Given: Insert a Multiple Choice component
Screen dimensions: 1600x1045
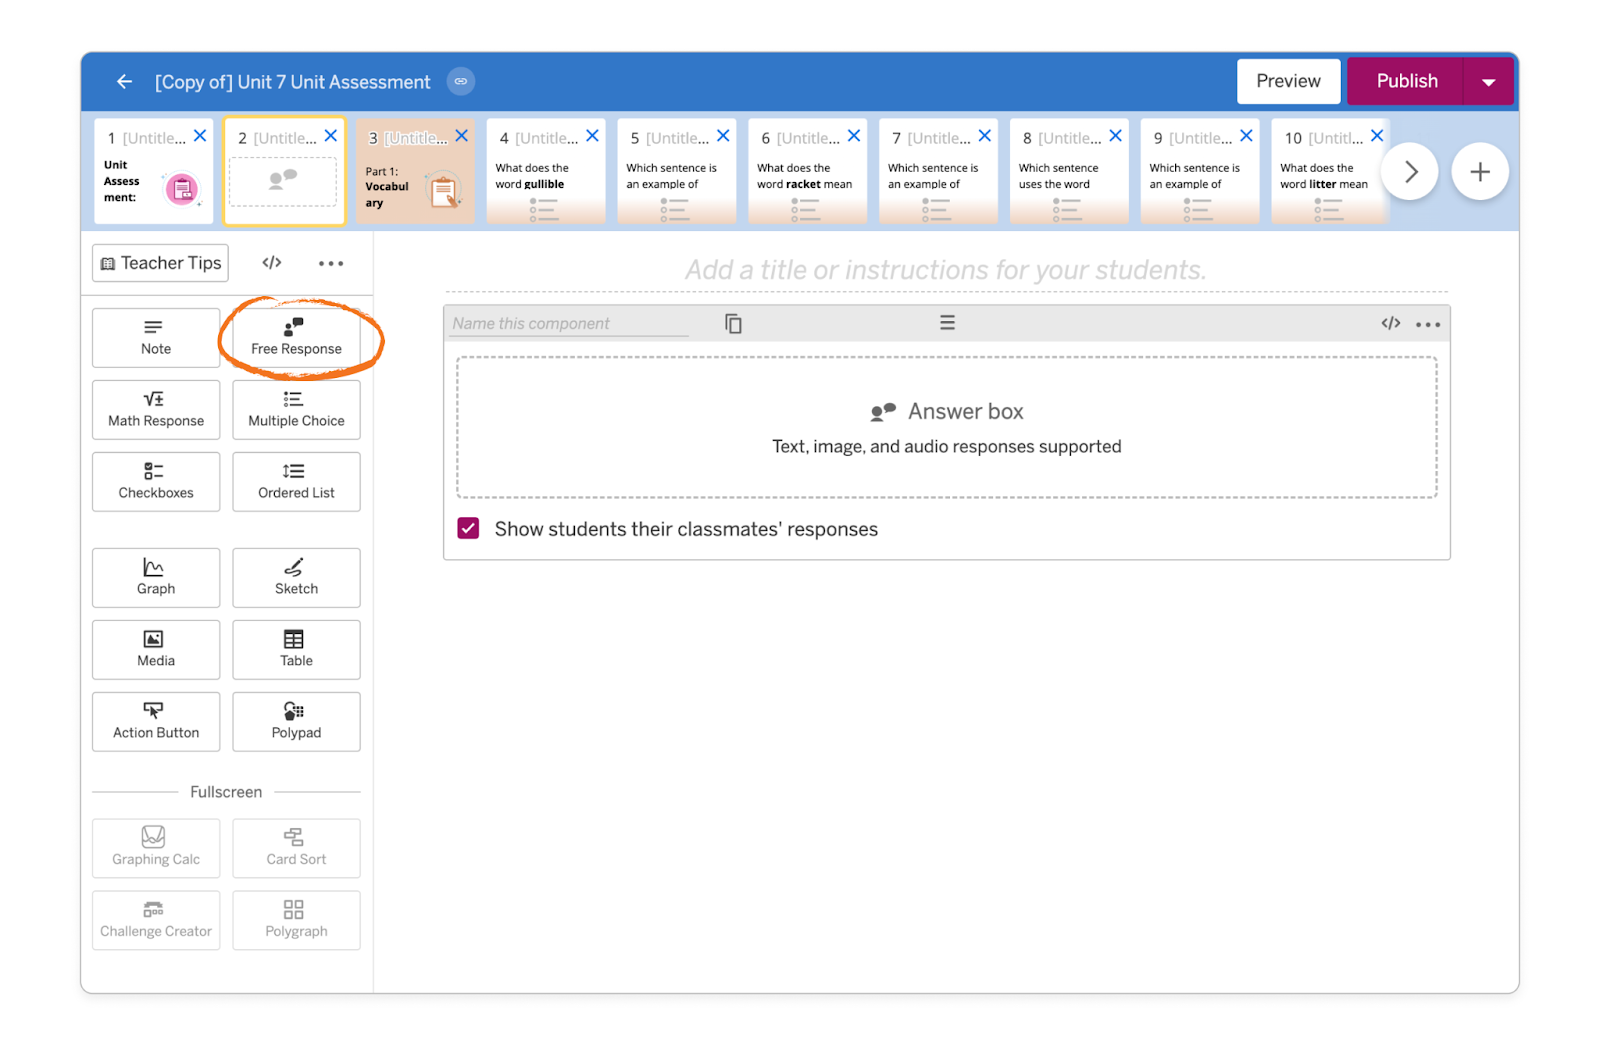Looking at the screenshot, I should [x=295, y=409].
